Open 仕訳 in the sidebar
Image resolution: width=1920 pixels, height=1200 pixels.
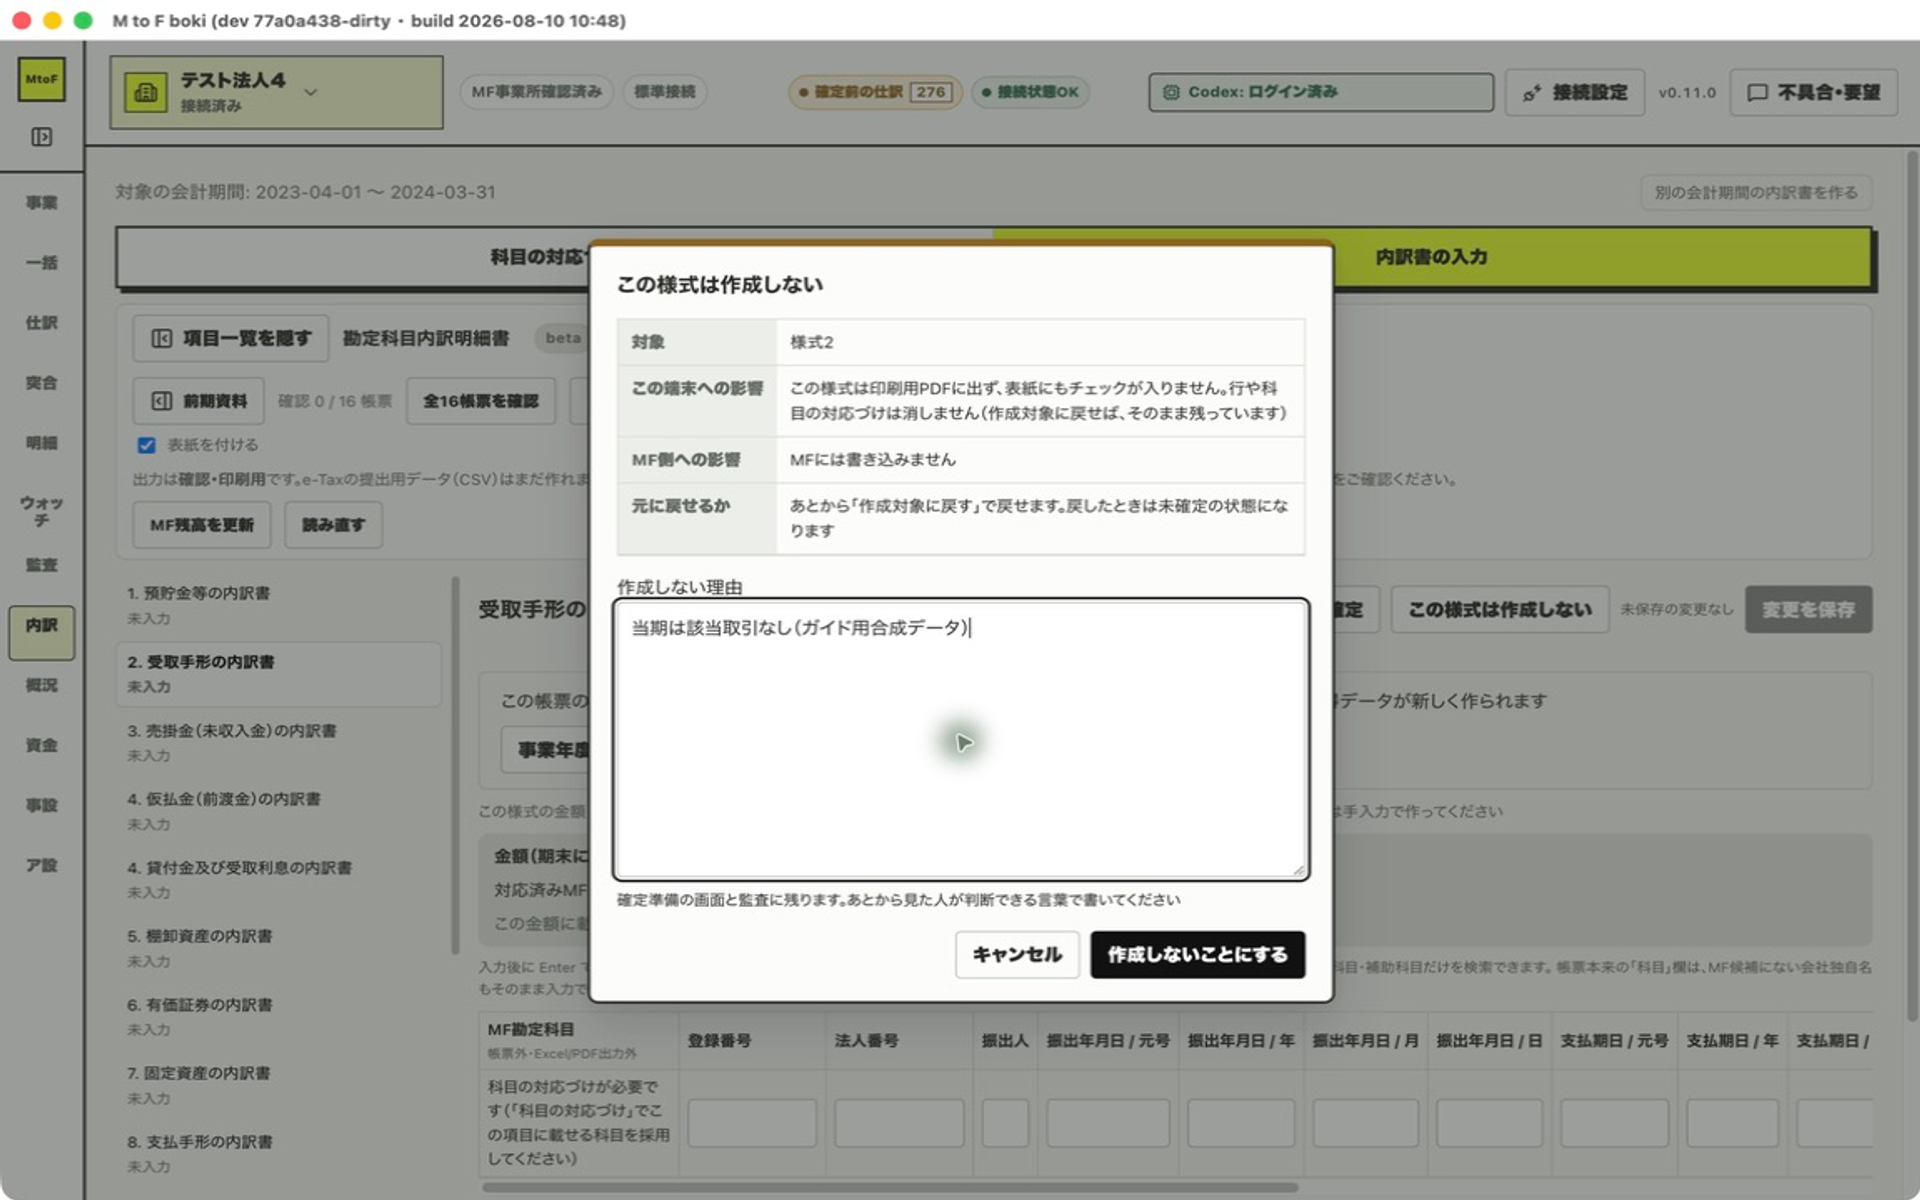[x=41, y=323]
